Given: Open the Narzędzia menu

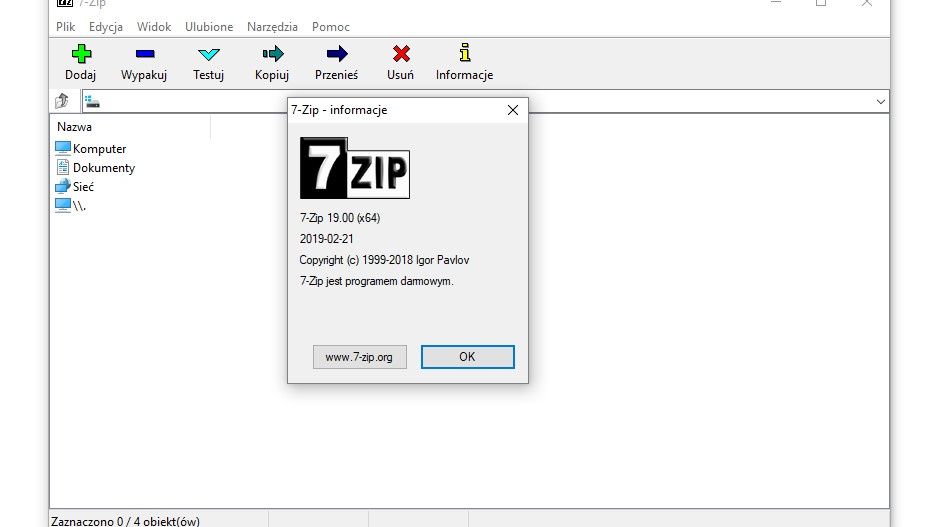Looking at the screenshot, I should pyautogui.click(x=272, y=27).
